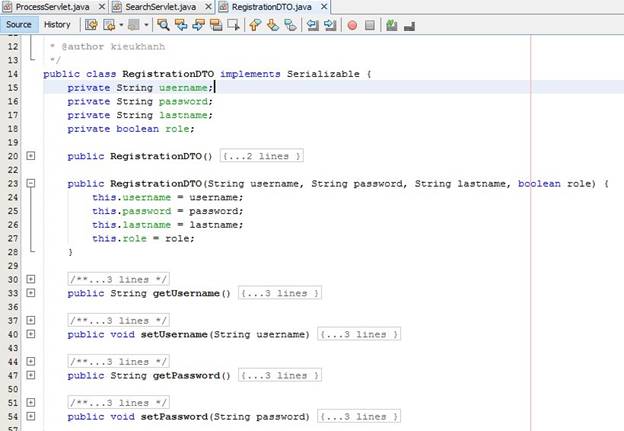Click the '/**...3 lines */' placeholder on line 37
The width and height of the screenshot is (624, 431).
tap(119, 320)
